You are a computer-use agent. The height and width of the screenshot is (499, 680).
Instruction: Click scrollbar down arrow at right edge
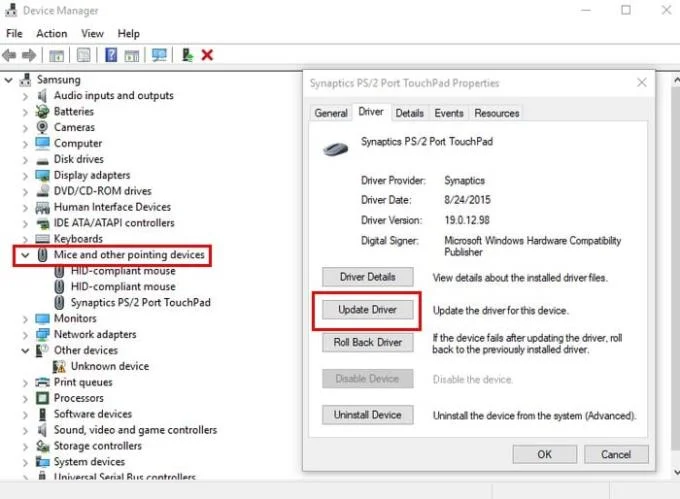click(x=676, y=472)
